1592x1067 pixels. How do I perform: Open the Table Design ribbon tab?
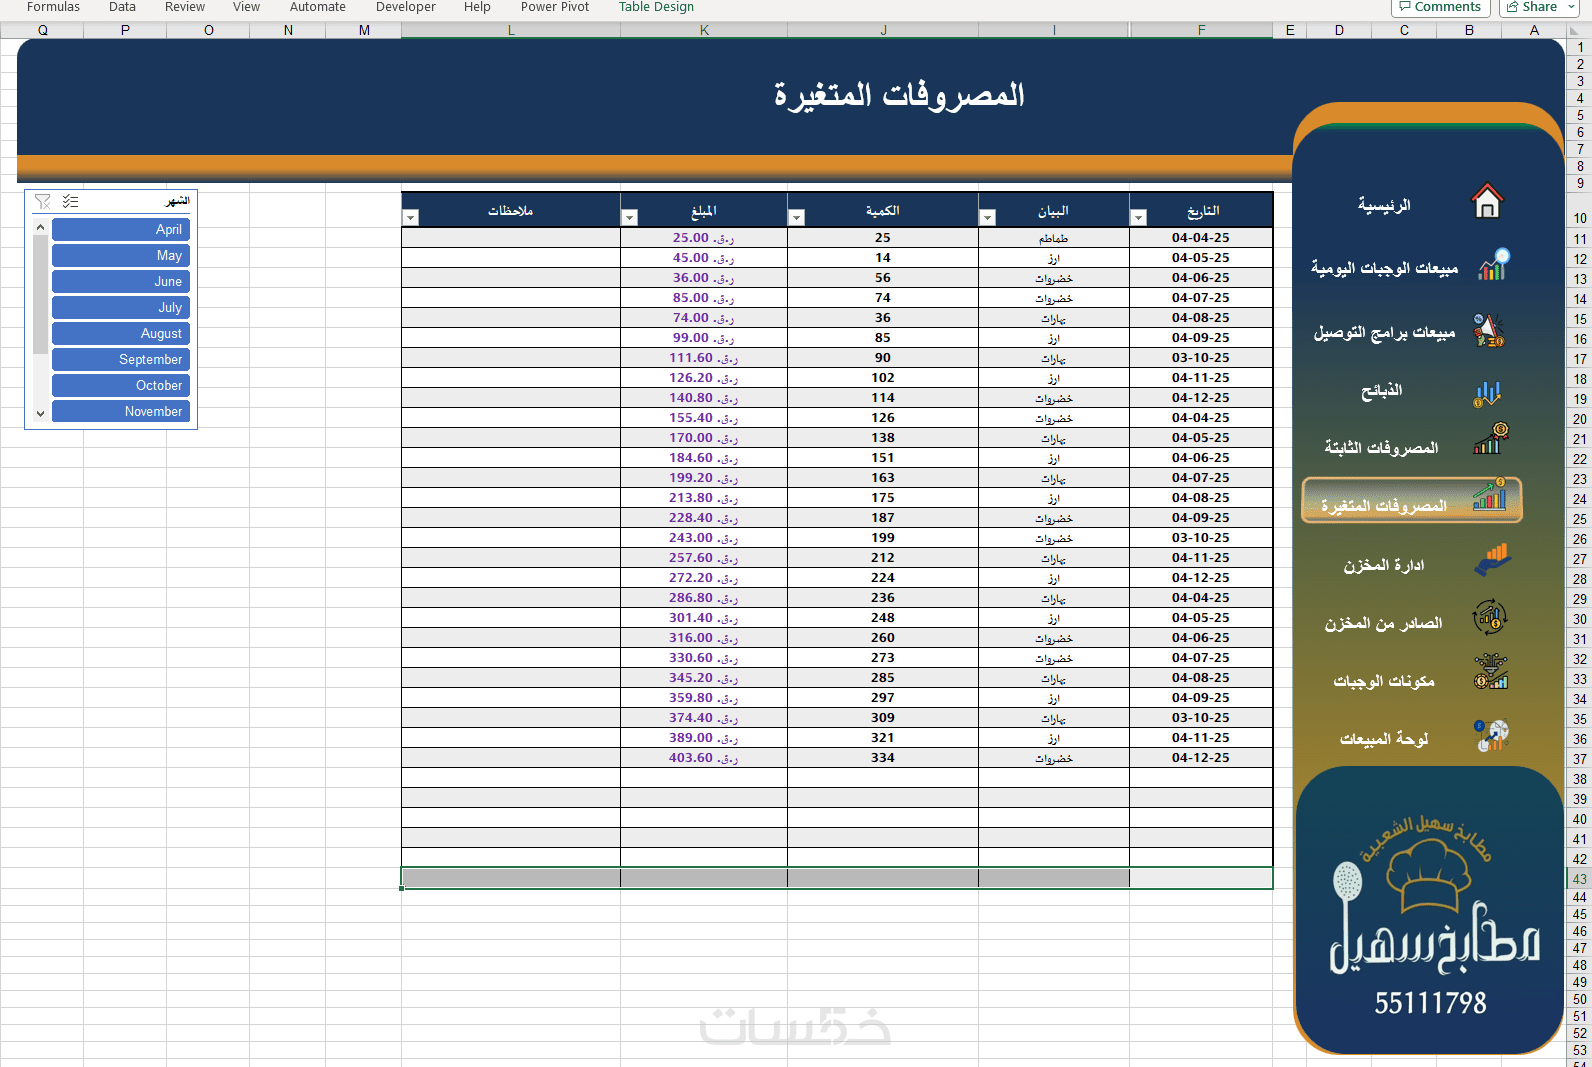pyautogui.click(x=656, y=7)
